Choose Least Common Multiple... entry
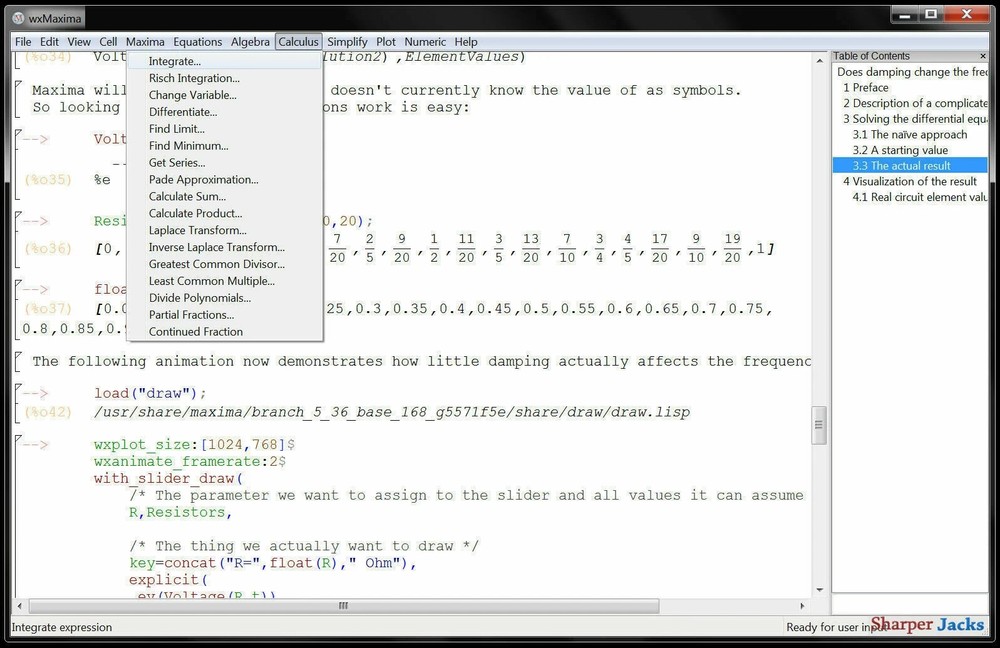 (x=224, y=281)
